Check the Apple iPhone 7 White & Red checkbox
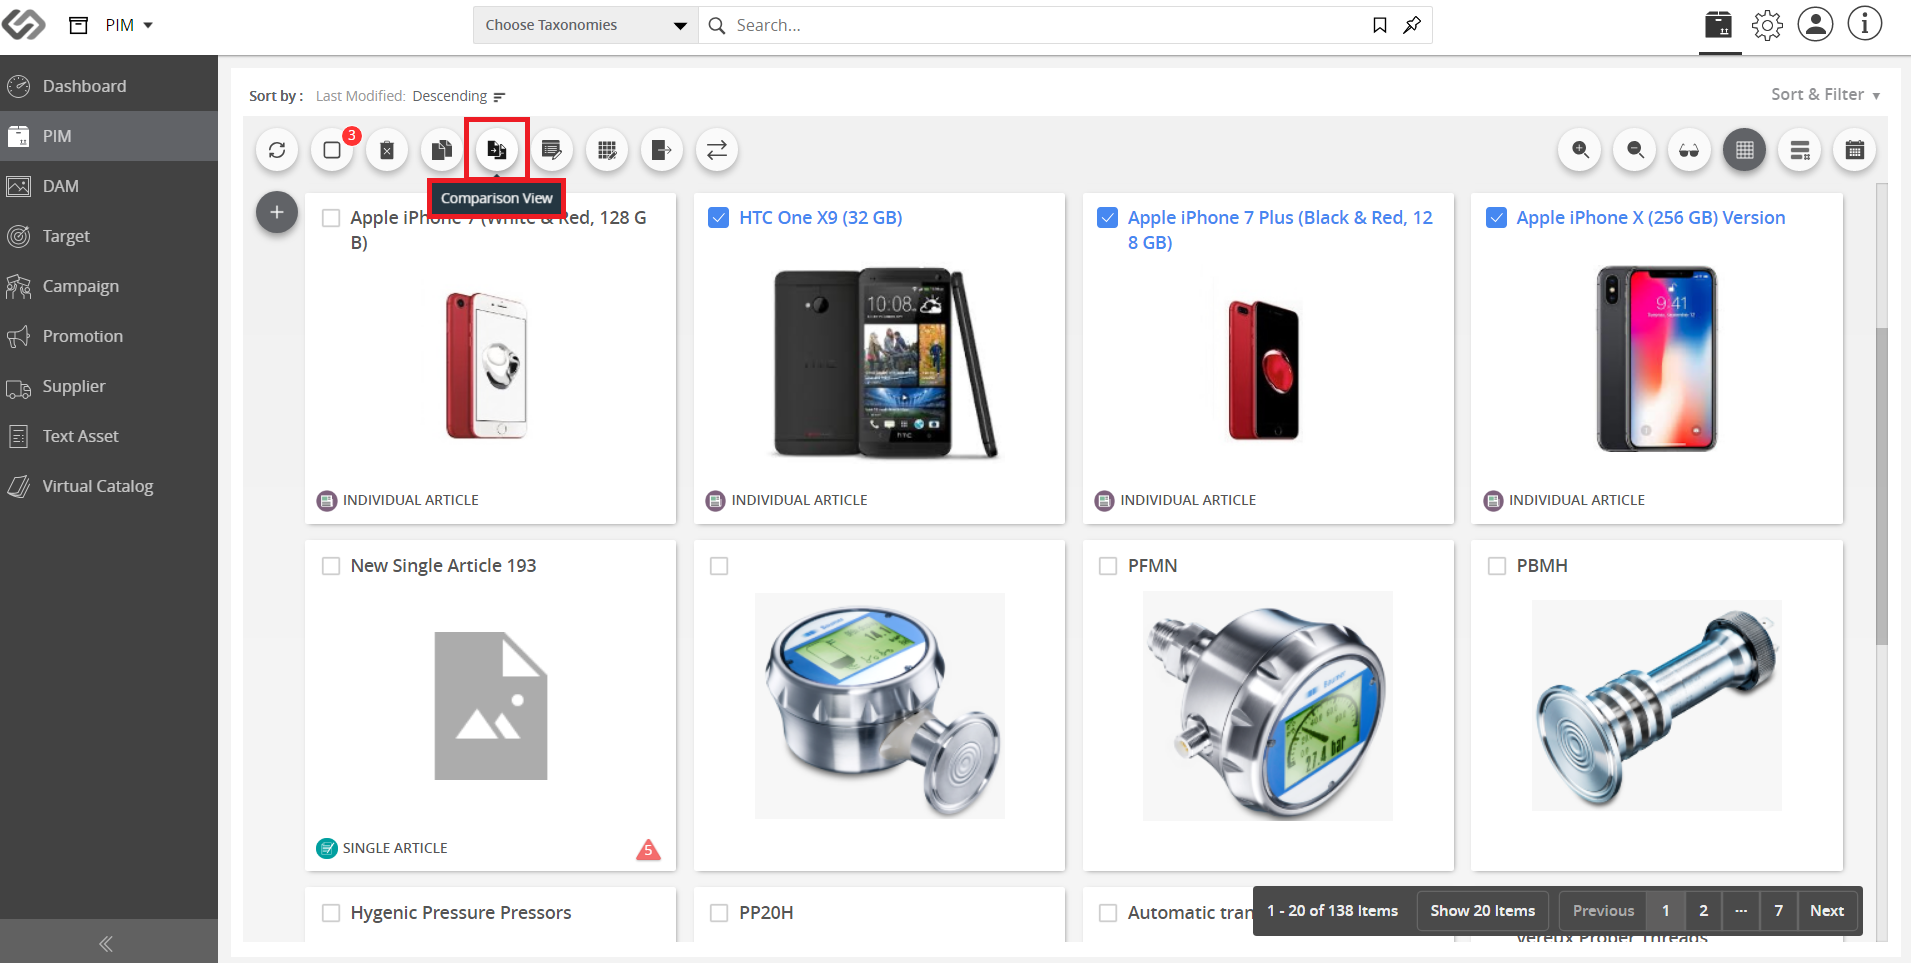This screenshot has height=963, width=1911. pos(331,218)
